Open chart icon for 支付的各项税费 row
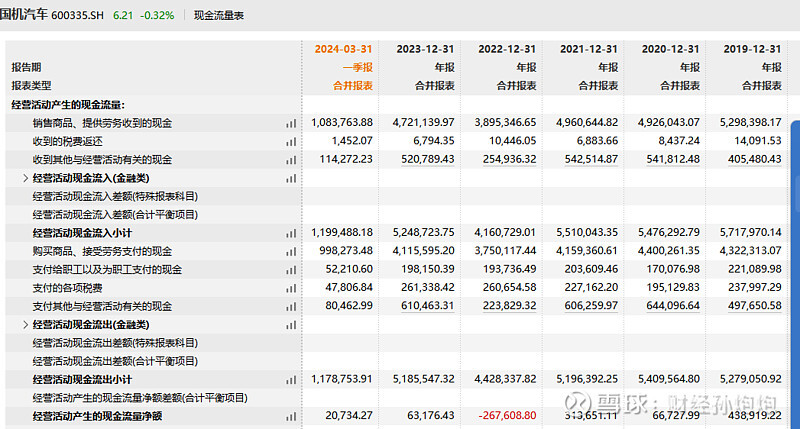The height and width of the screenshot is (429, 800). point(291,289)
